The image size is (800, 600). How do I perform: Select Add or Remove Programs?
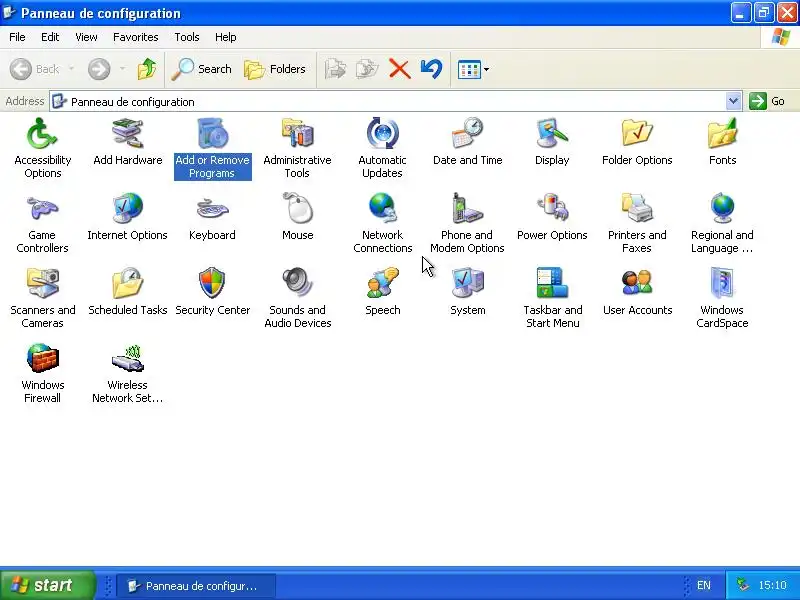(x=212, y=148)
